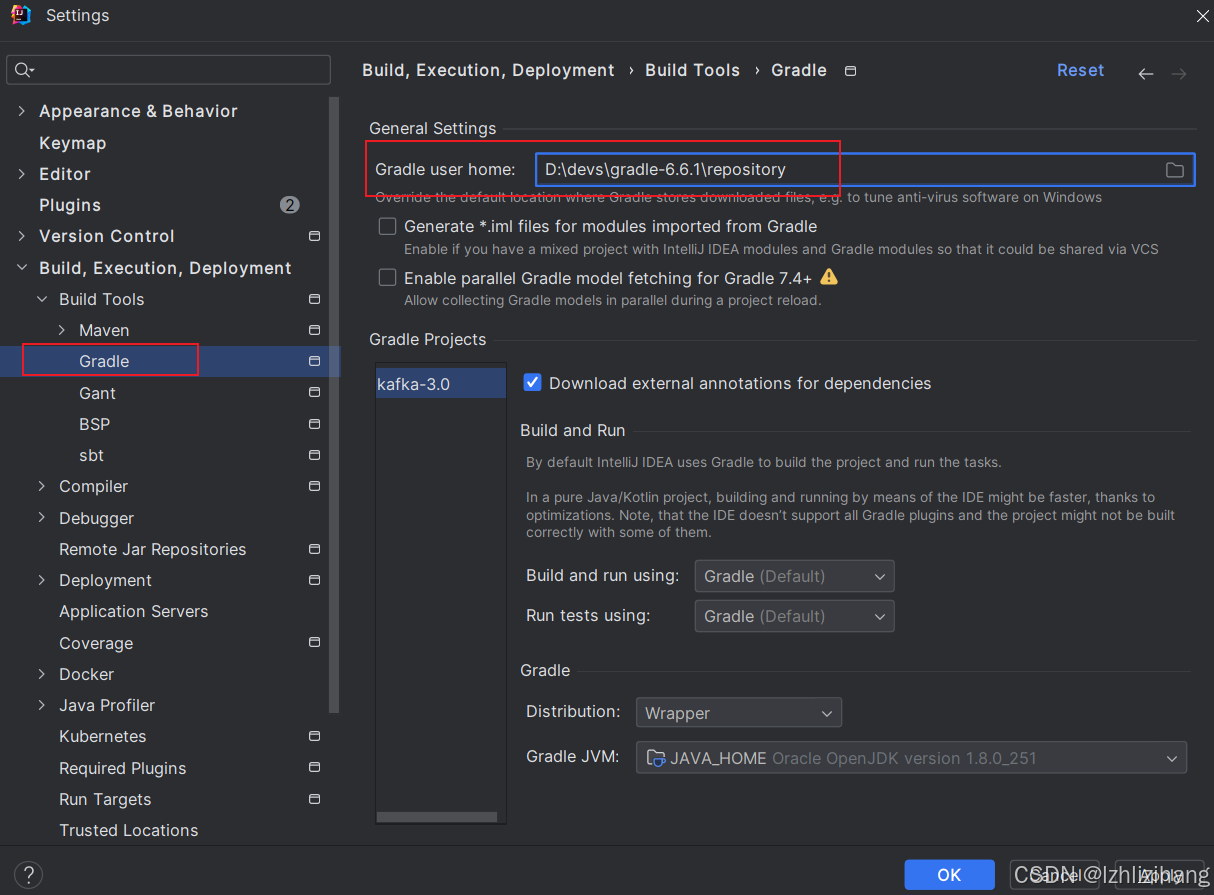Click the Plugins update count badge
The width and height of the screenshot is (1214, 895).
coord(289,205)
